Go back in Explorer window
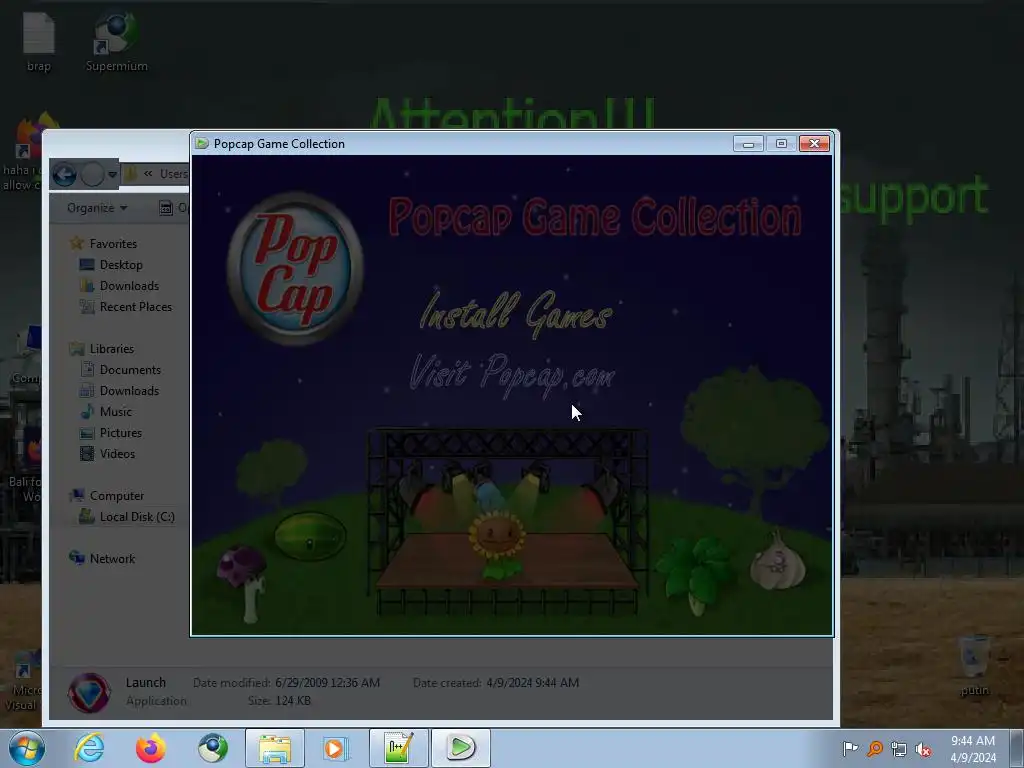This screenshot has height=768, width=1024. click(x=64, y=174)
